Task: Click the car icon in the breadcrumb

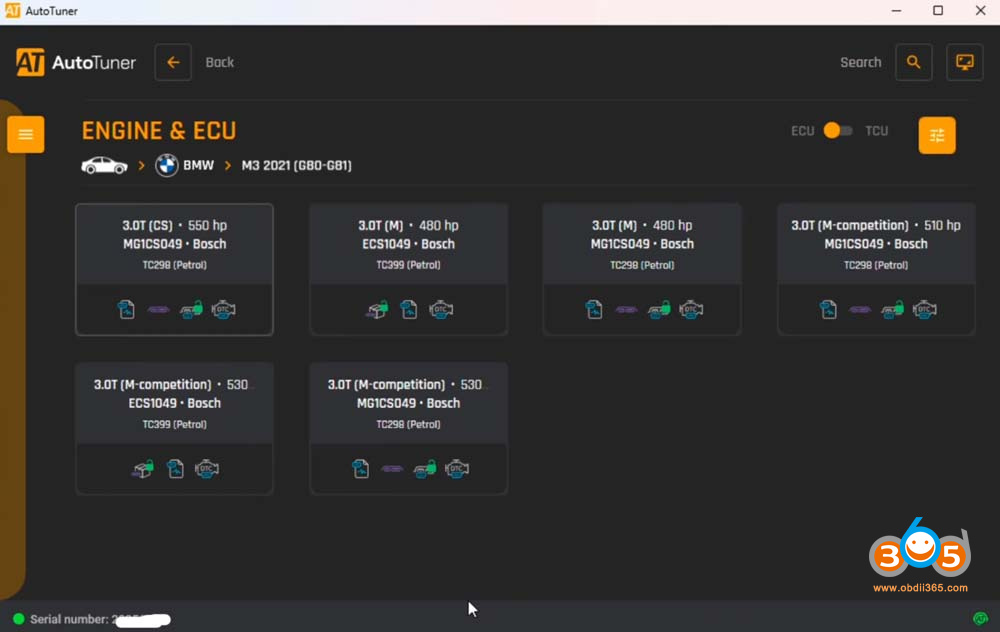Action: pyautogui.click(x=104, y=165)
